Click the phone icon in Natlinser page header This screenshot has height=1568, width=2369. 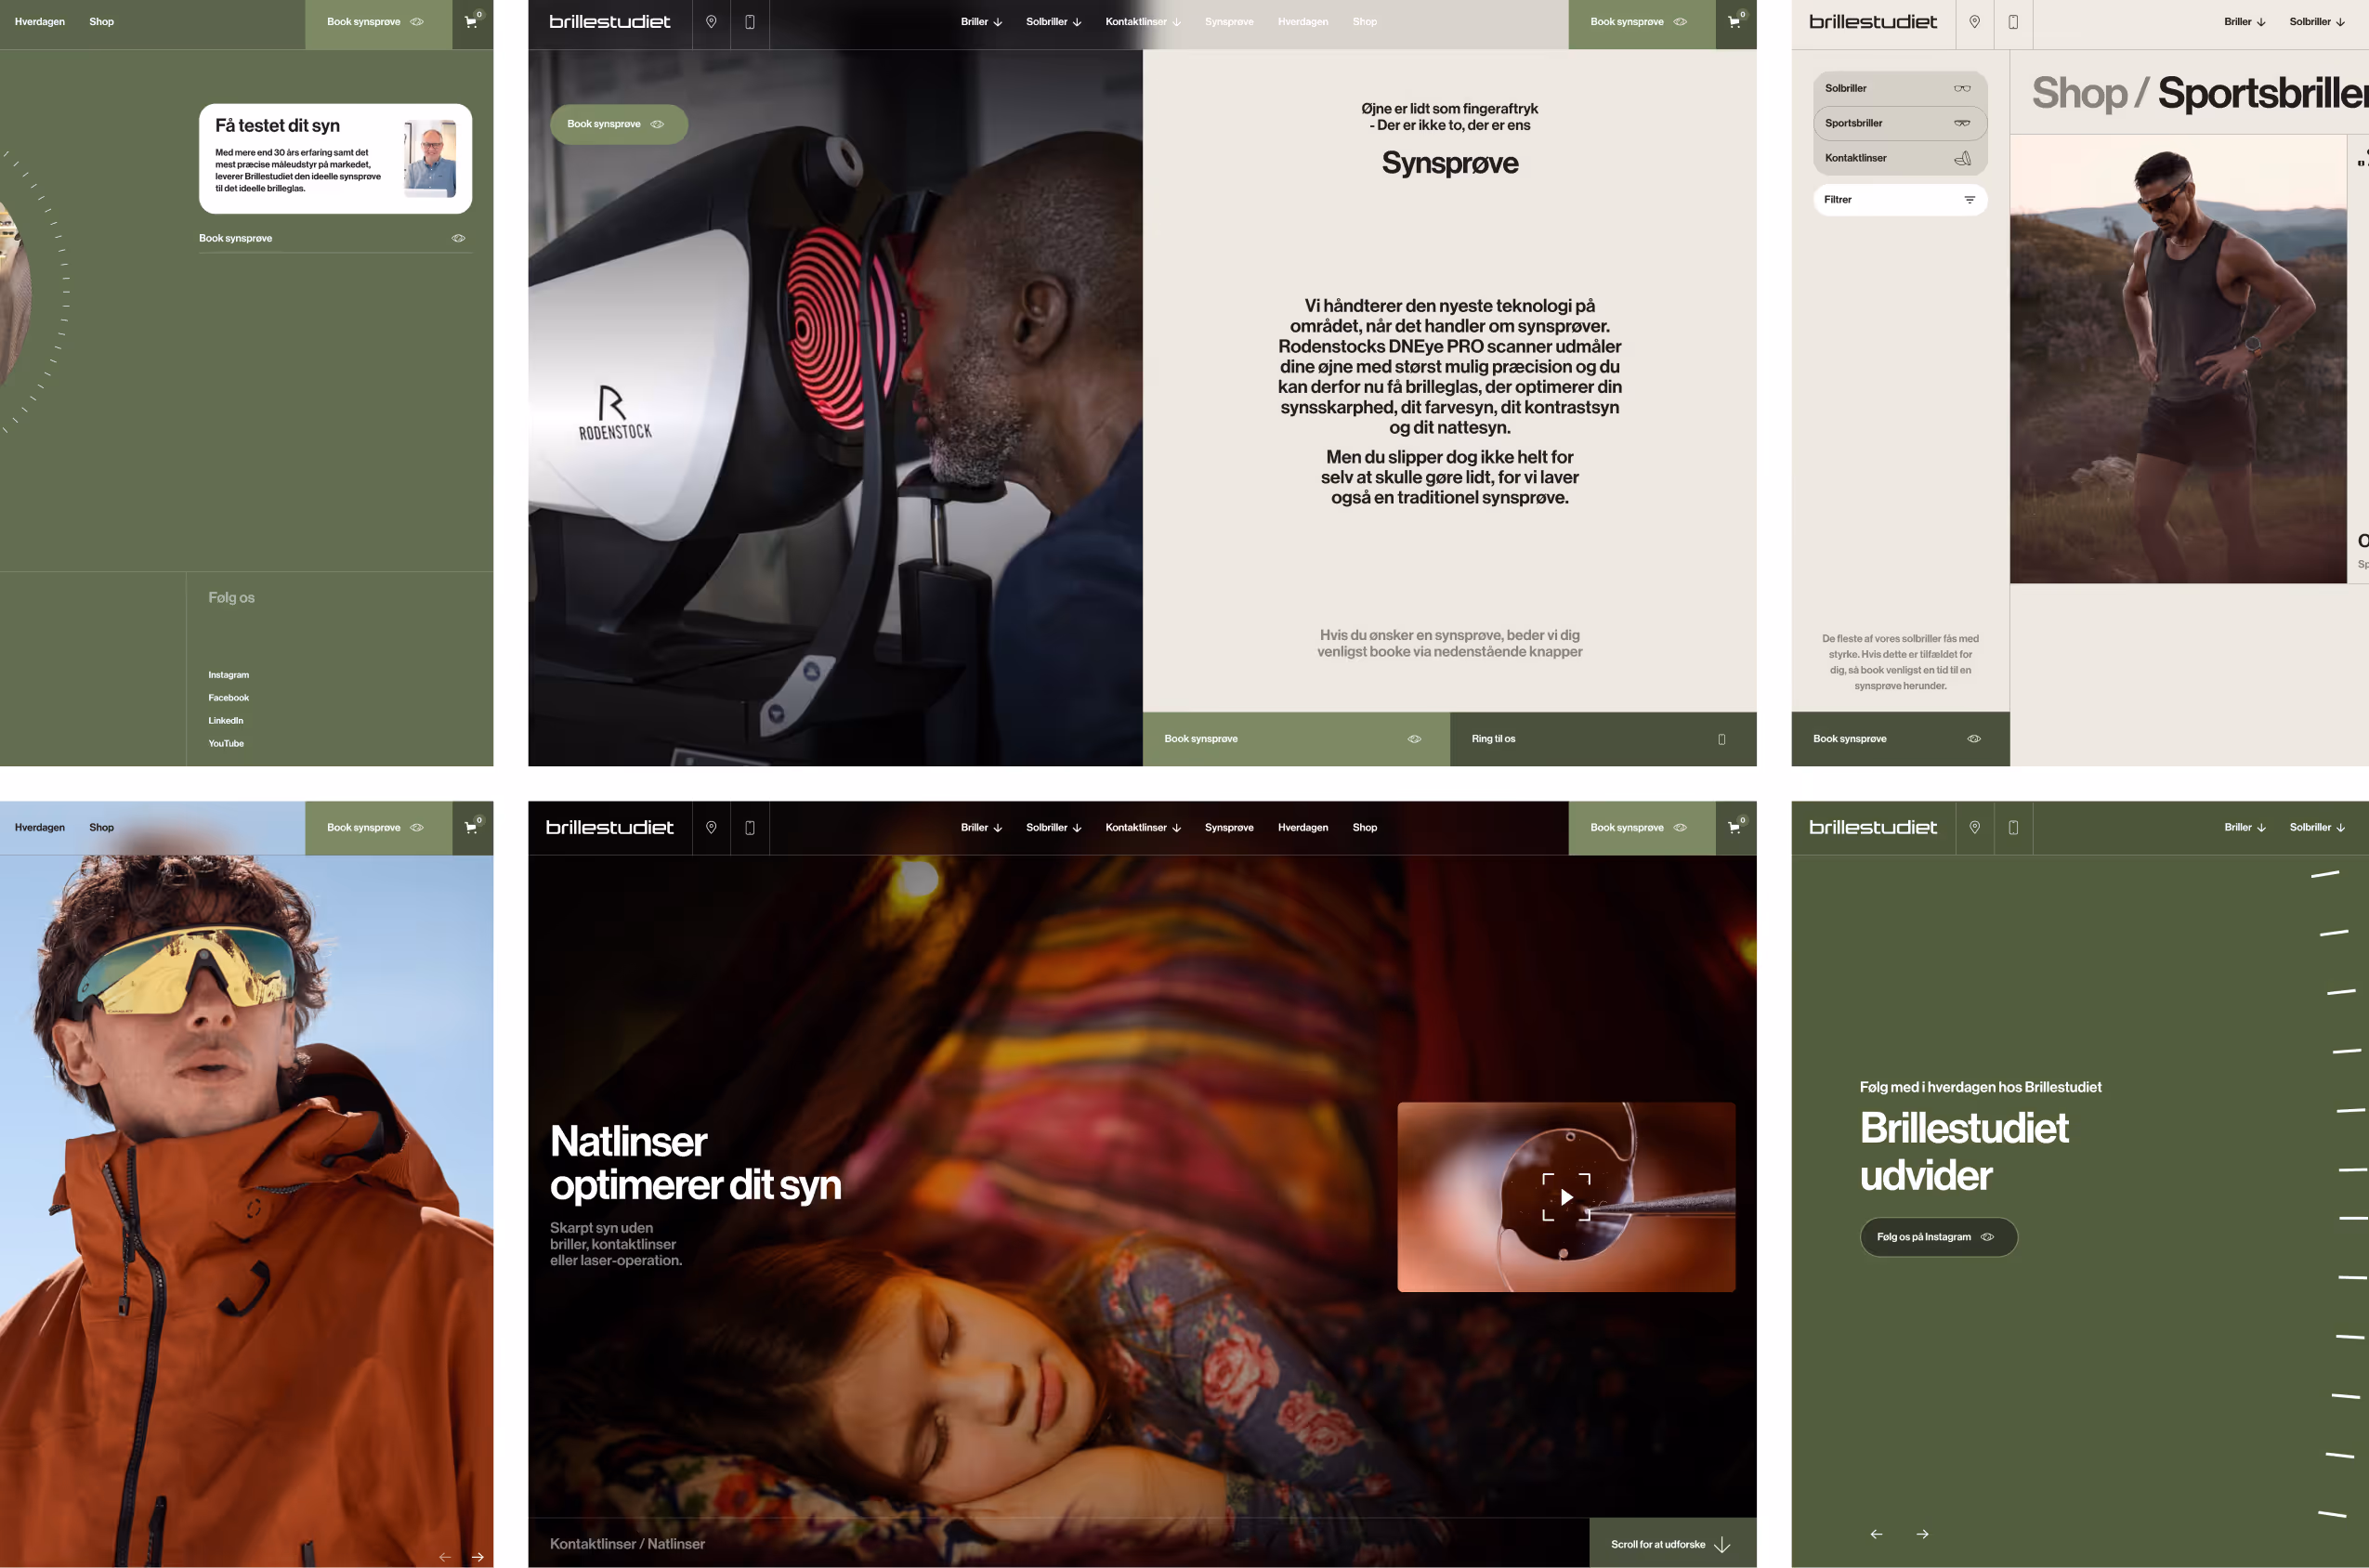(x=750, y=827)
